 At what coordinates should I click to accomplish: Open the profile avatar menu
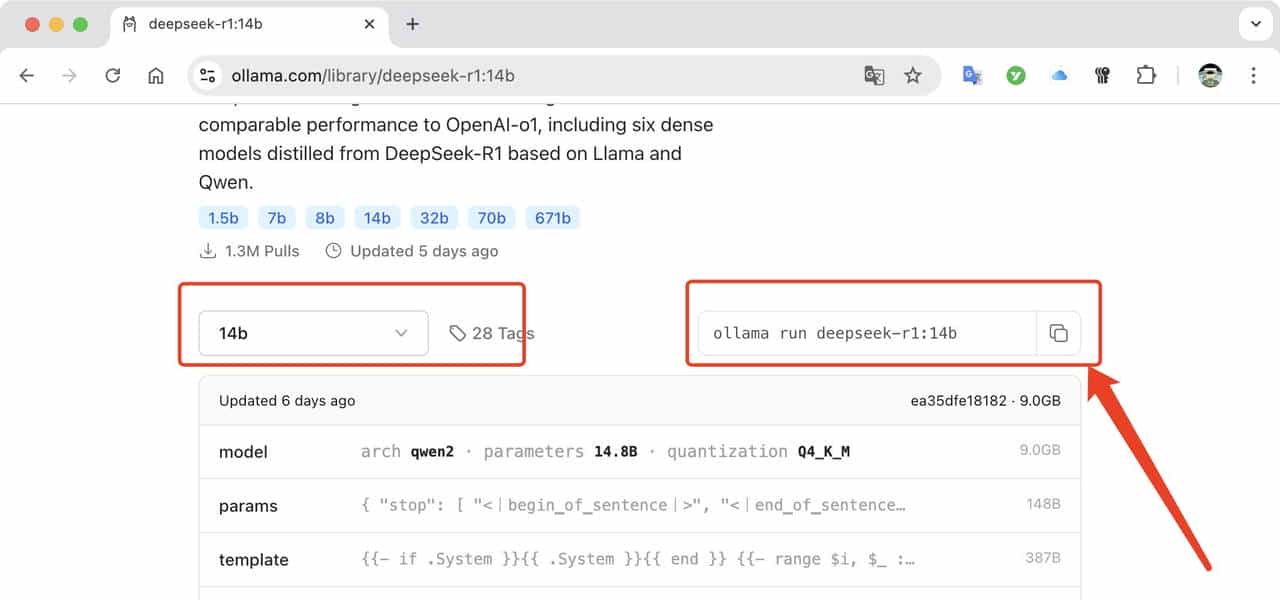(x=1210, y=76)
